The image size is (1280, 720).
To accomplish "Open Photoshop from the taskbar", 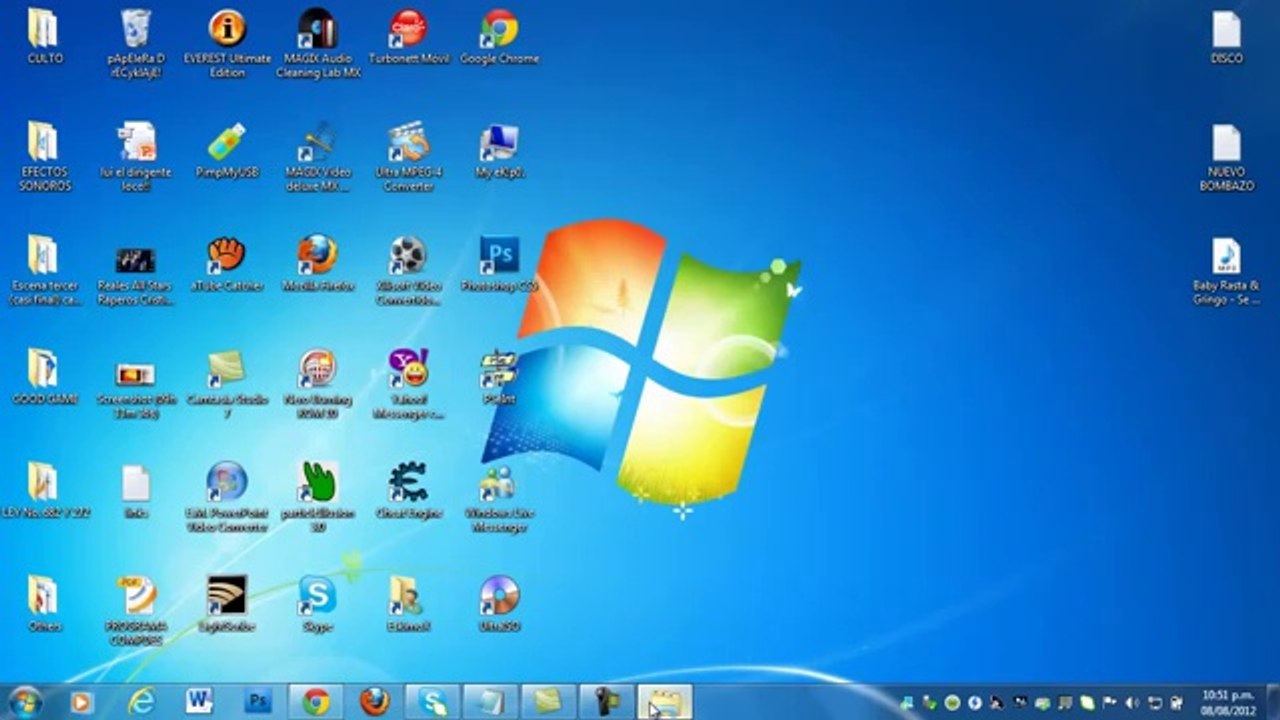I will [258, 702].
